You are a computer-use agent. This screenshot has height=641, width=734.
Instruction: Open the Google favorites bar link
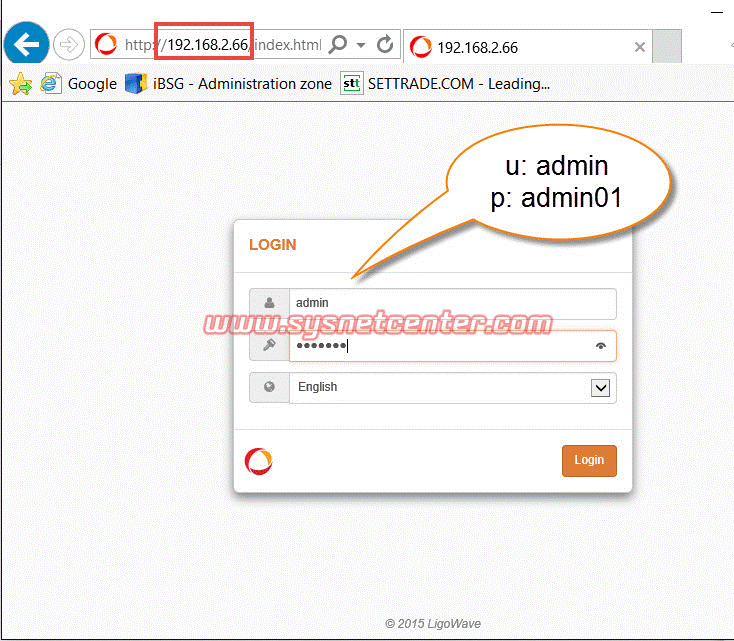79,84
